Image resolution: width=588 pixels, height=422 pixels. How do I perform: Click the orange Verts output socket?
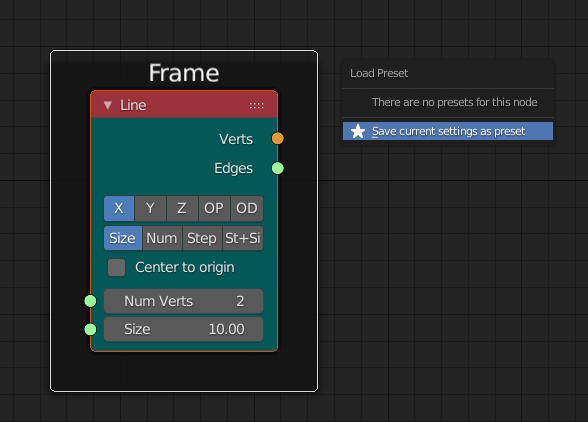[278, 138]
